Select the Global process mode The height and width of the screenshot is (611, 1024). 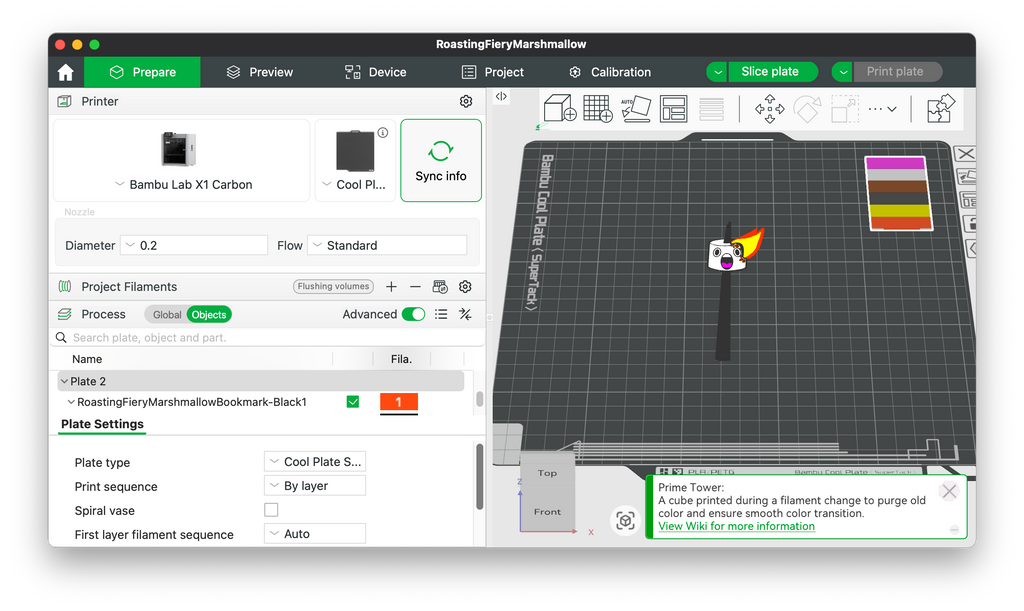[x=167, y=315]
